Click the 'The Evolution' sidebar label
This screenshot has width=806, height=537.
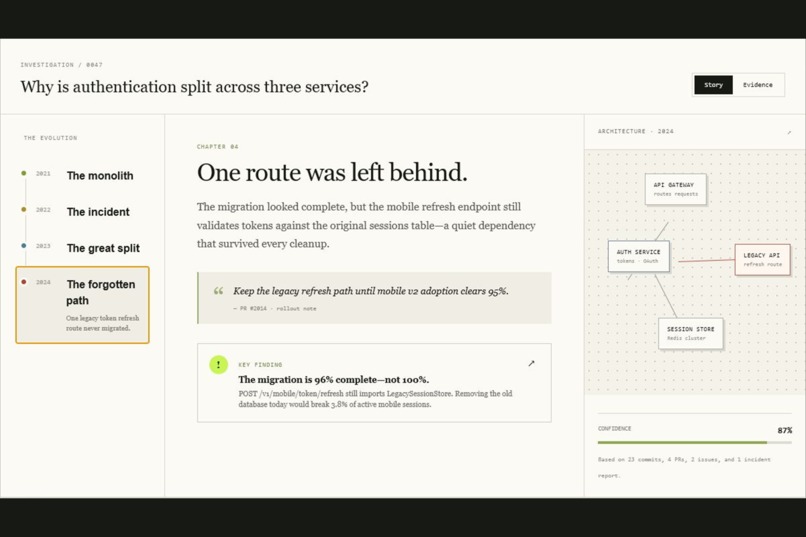click(50, 138)
